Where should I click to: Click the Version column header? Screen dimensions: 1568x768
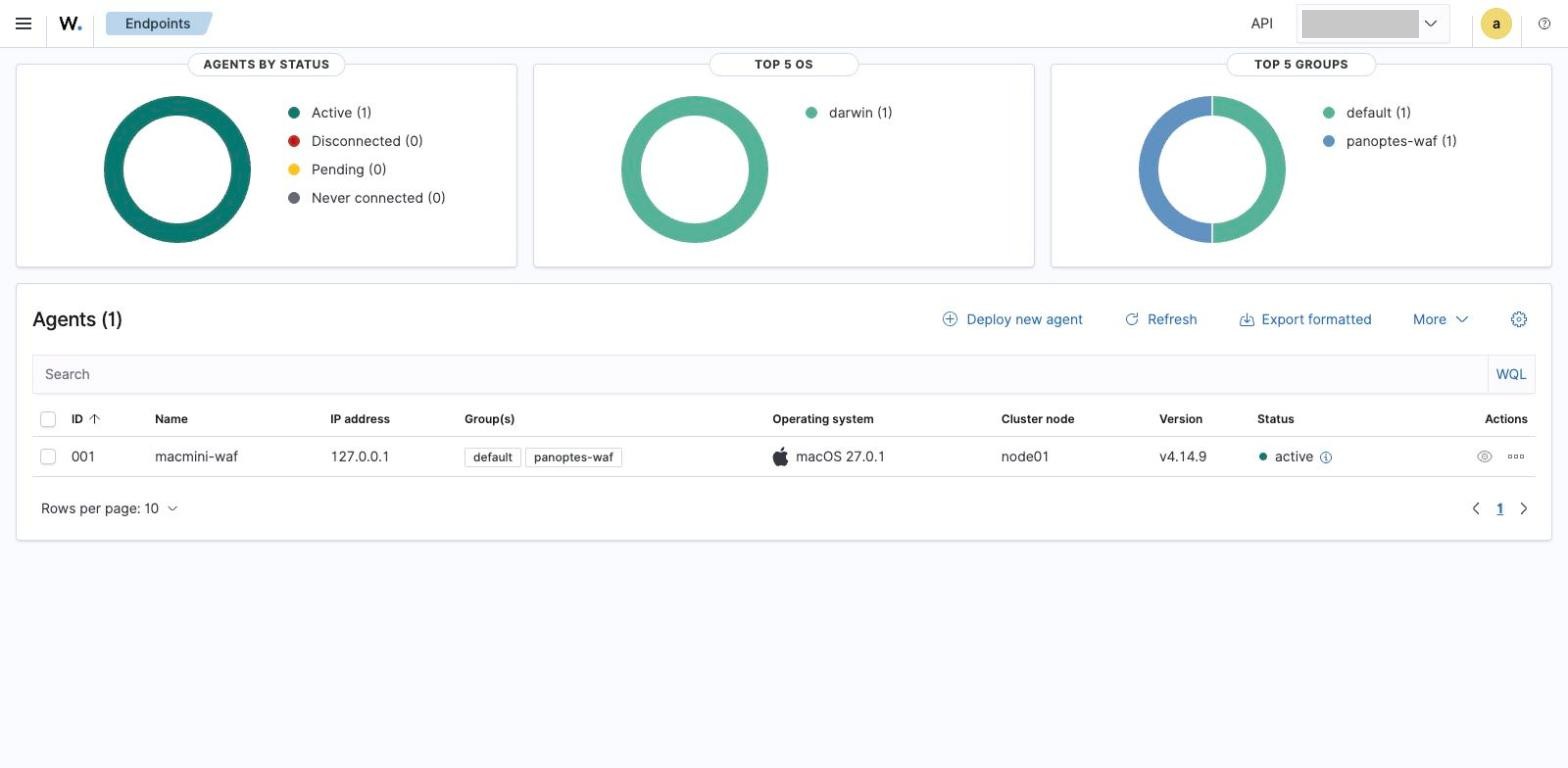tap(1181, 419)
